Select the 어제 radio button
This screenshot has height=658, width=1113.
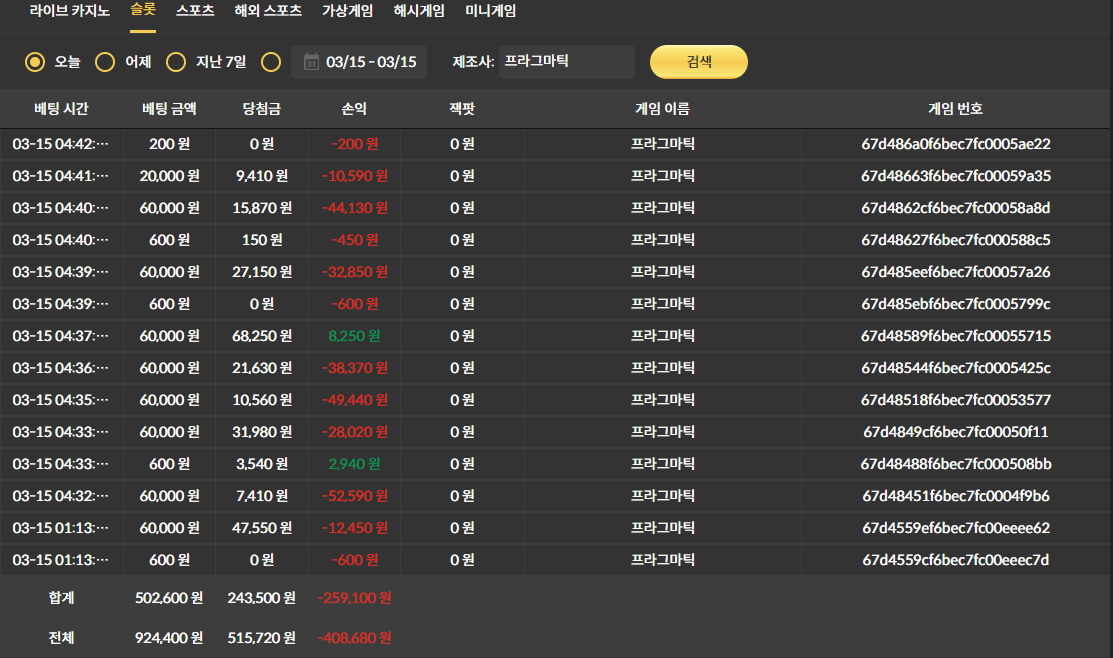click(105, 62)
